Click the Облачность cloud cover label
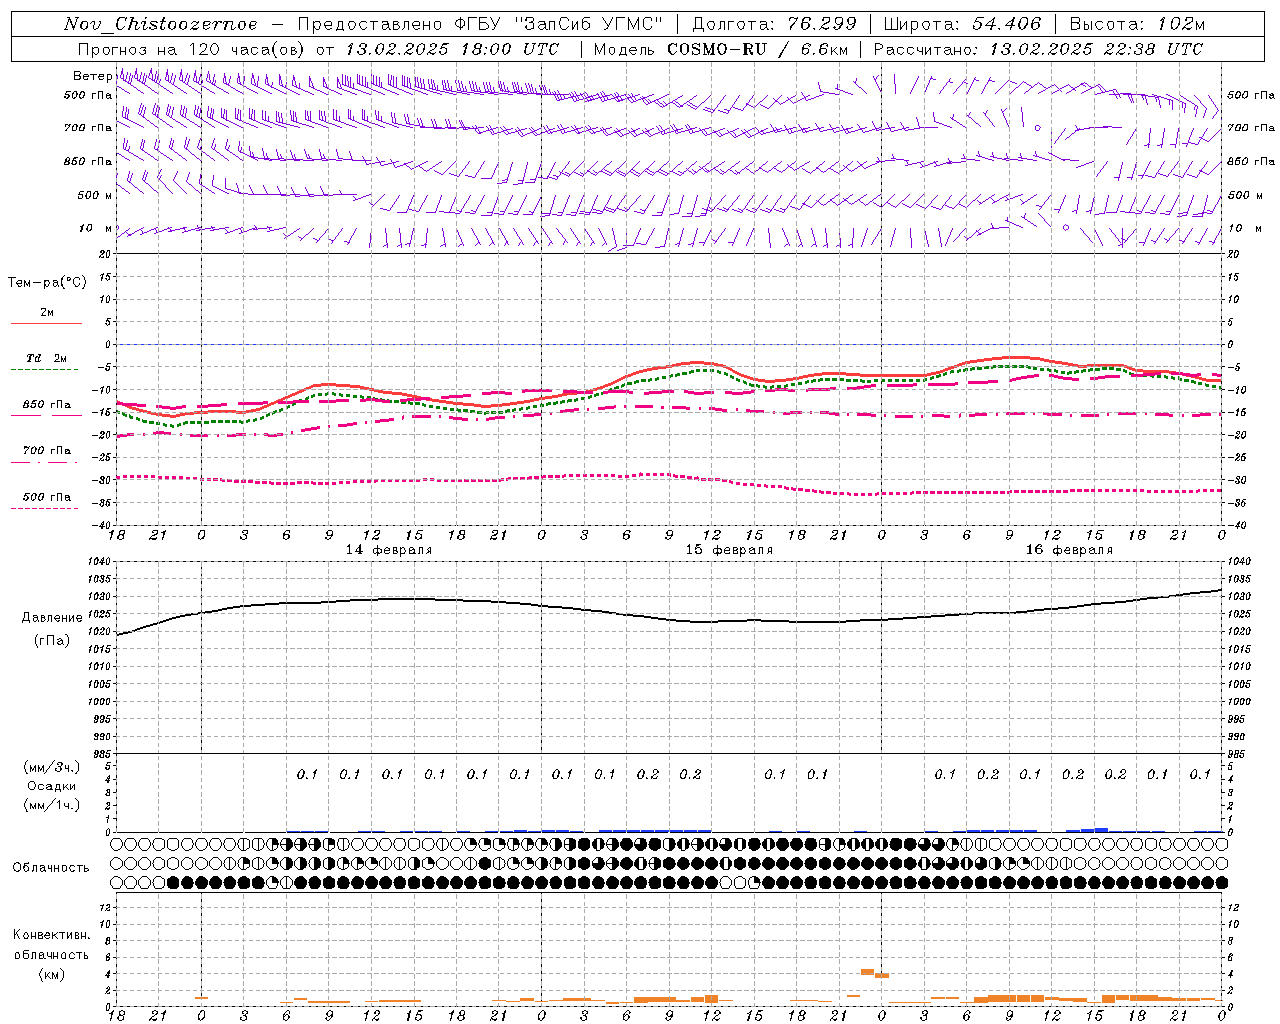The height and width of the screenshot is (1024, 1280). pos(51,867)
